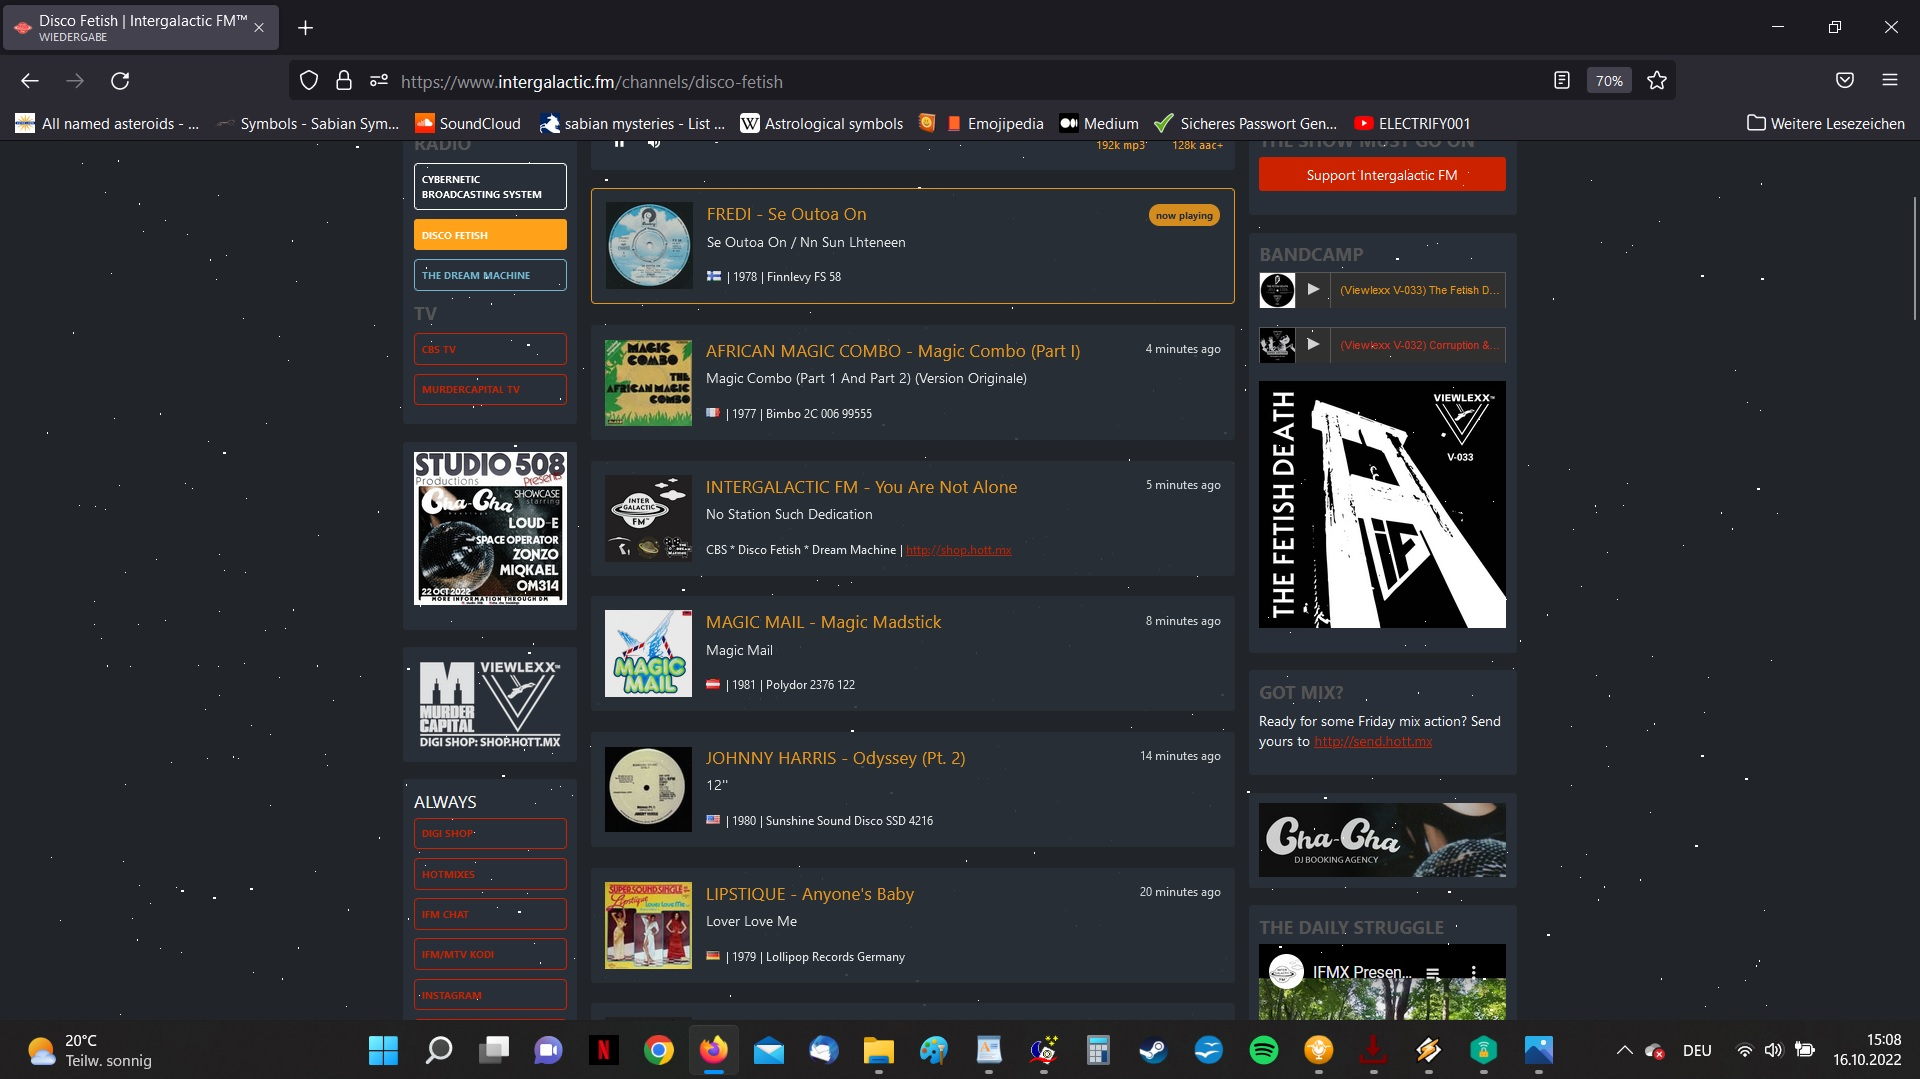Play Viewlexx V-032 Corruption track

click(x=1313, y=345)
